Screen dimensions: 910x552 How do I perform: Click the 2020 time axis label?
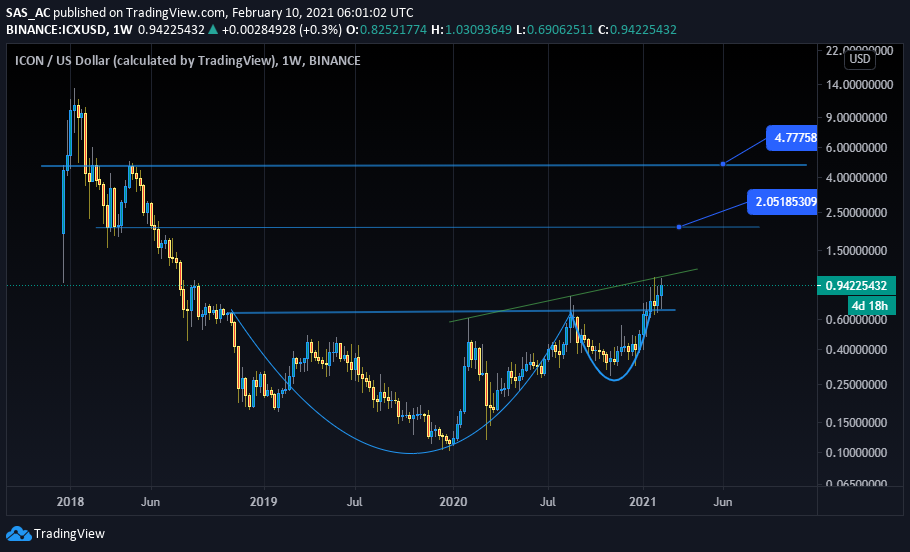tap(453, 501)
